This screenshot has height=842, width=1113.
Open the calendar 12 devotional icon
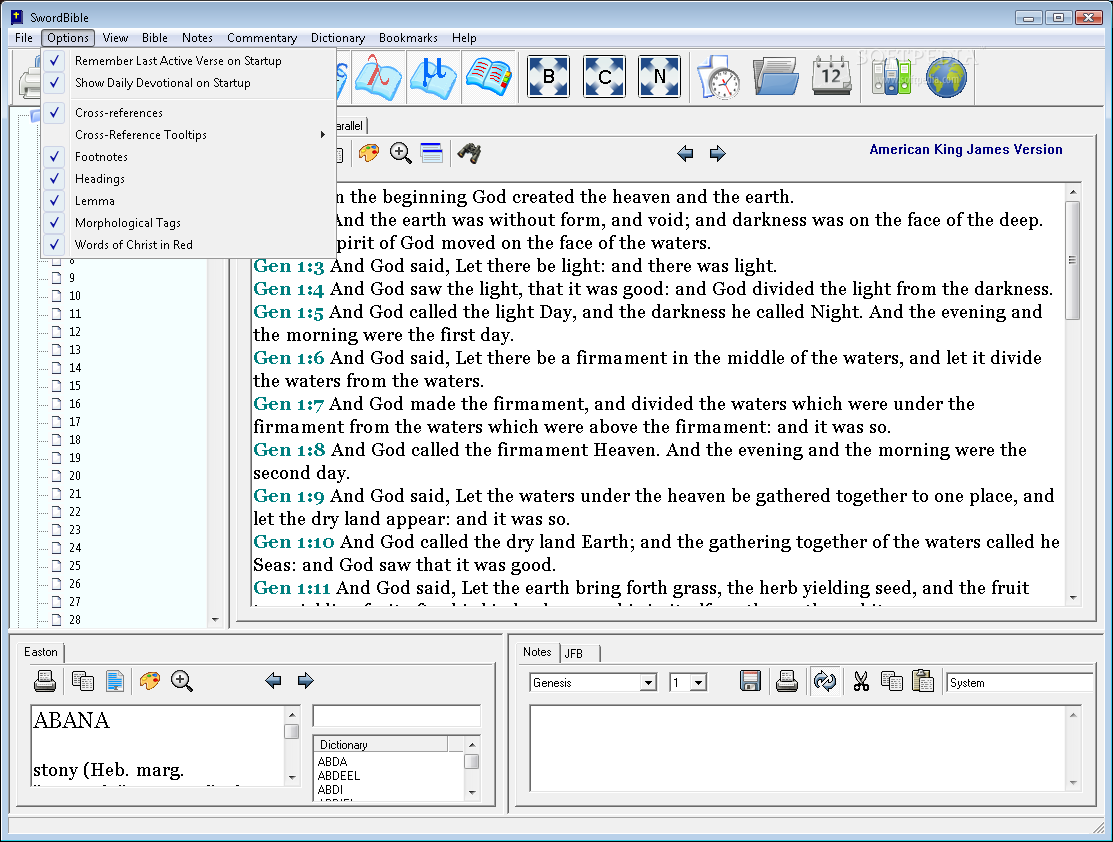point(831,76)
